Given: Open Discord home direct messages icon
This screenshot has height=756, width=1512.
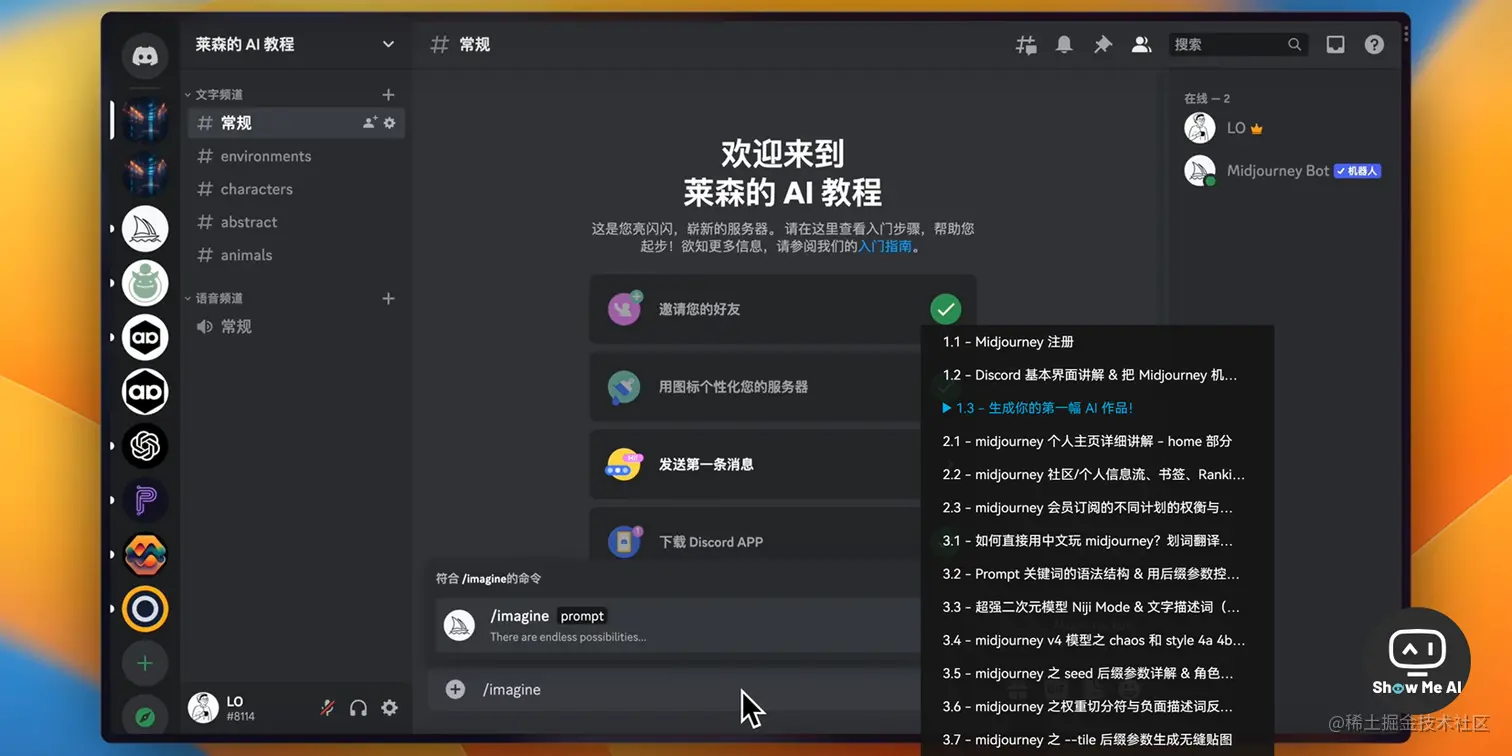Looking at the screenshot, I should (145, 57).
